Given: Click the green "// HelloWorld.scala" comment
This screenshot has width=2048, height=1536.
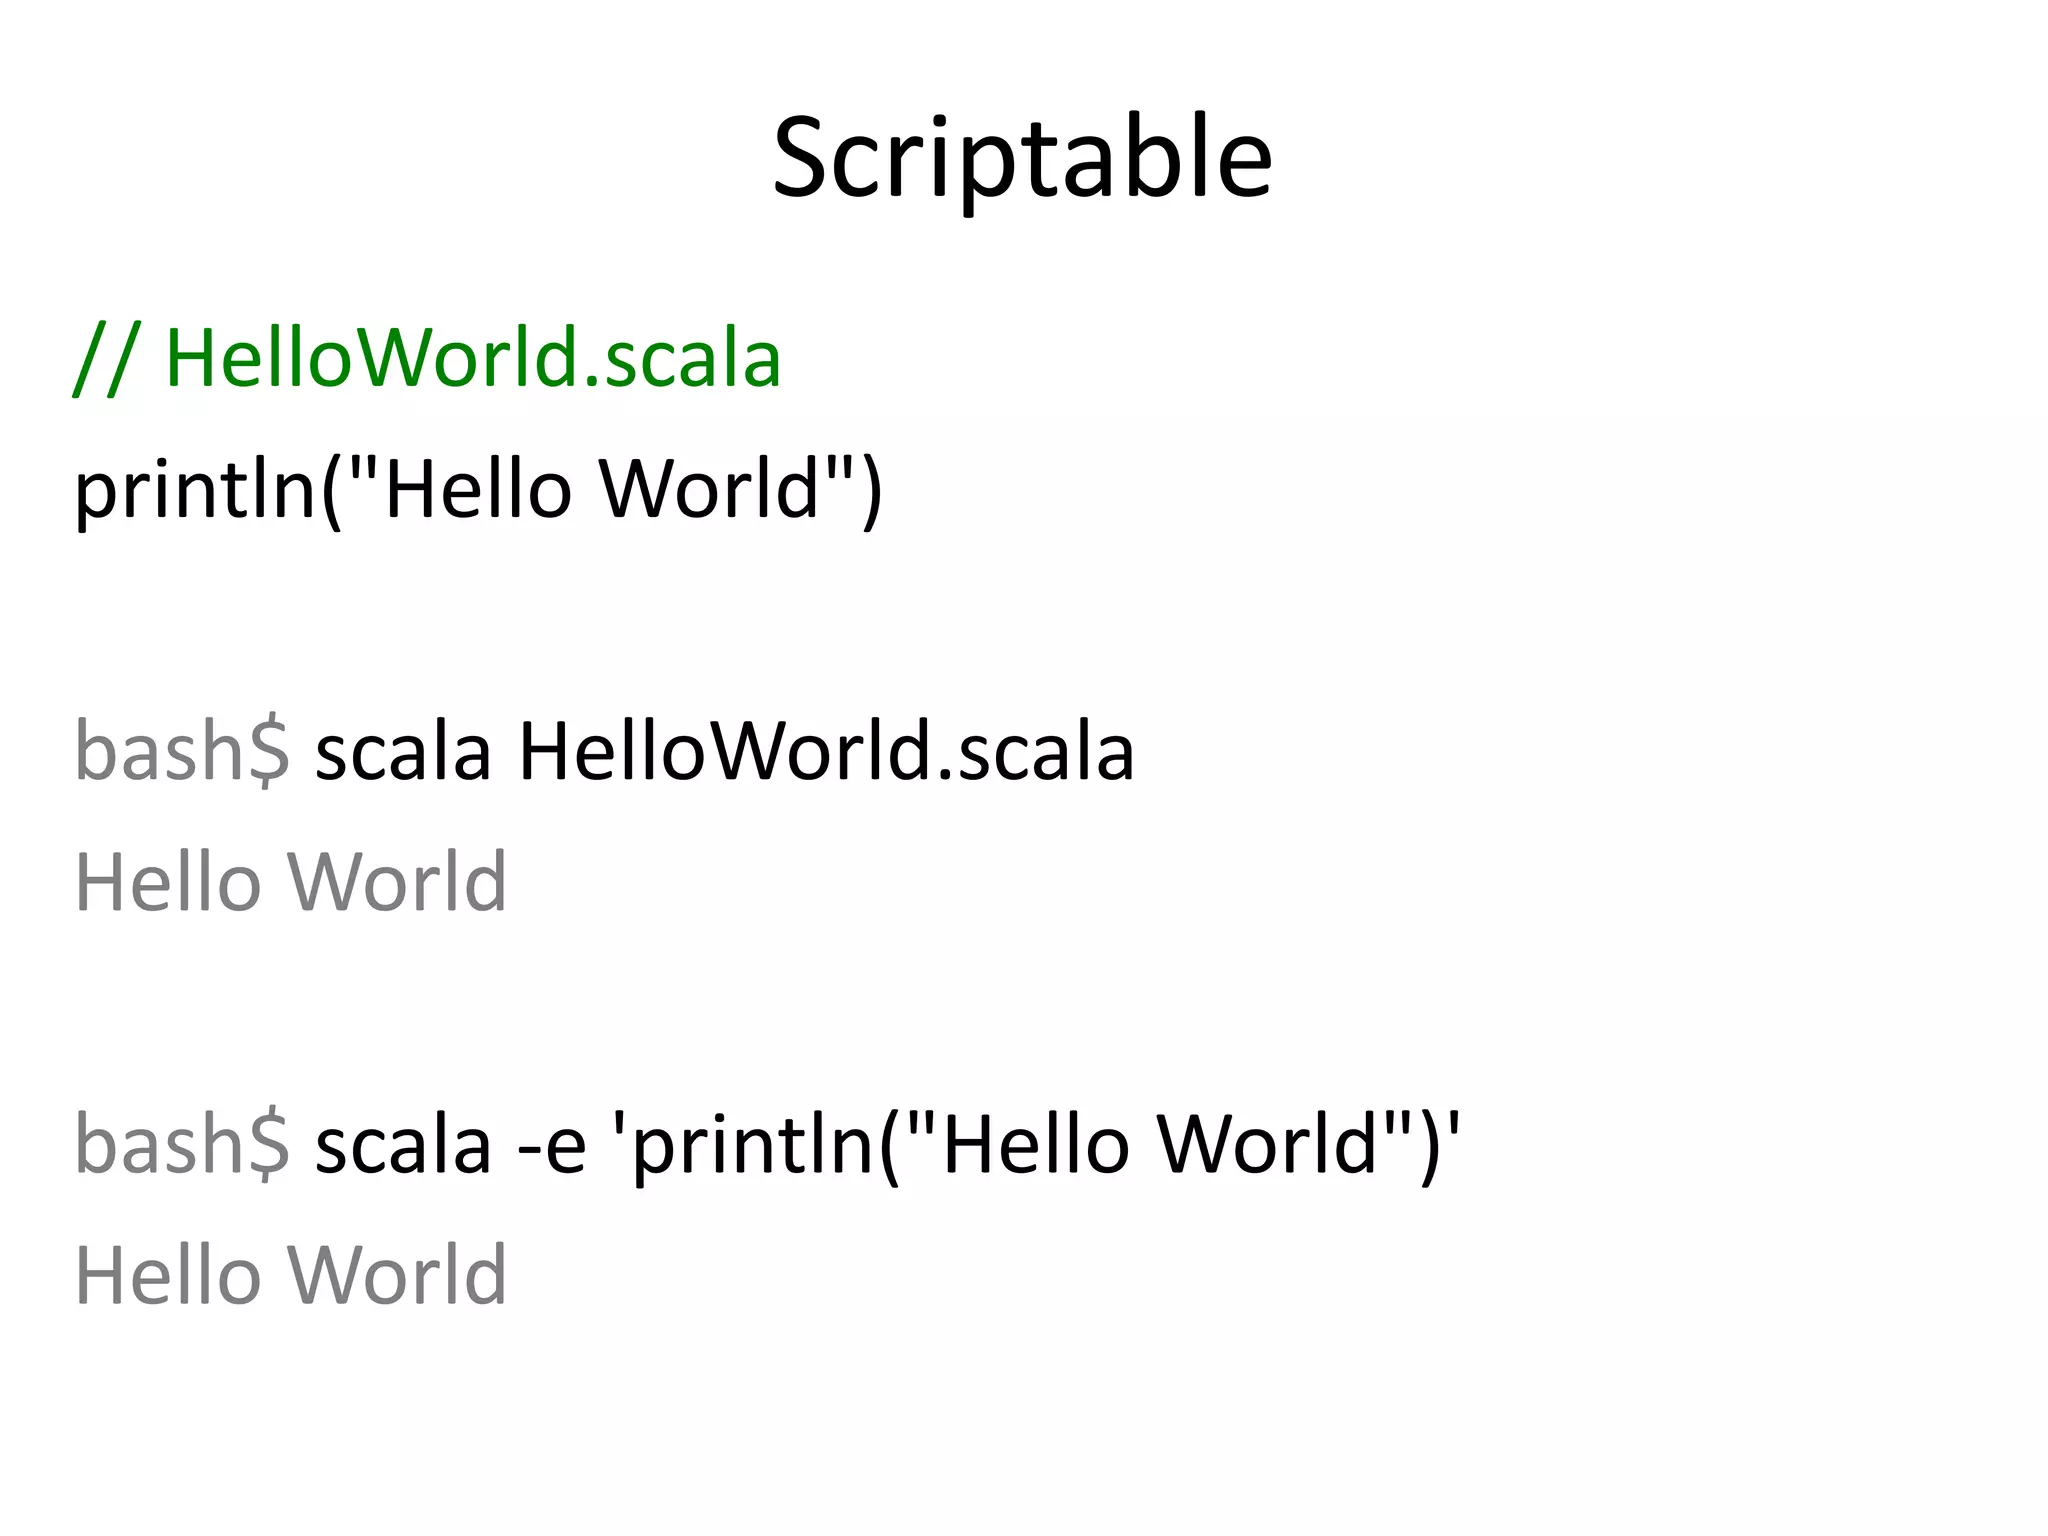Looking at the screenshot, I should tap(428, 358).
